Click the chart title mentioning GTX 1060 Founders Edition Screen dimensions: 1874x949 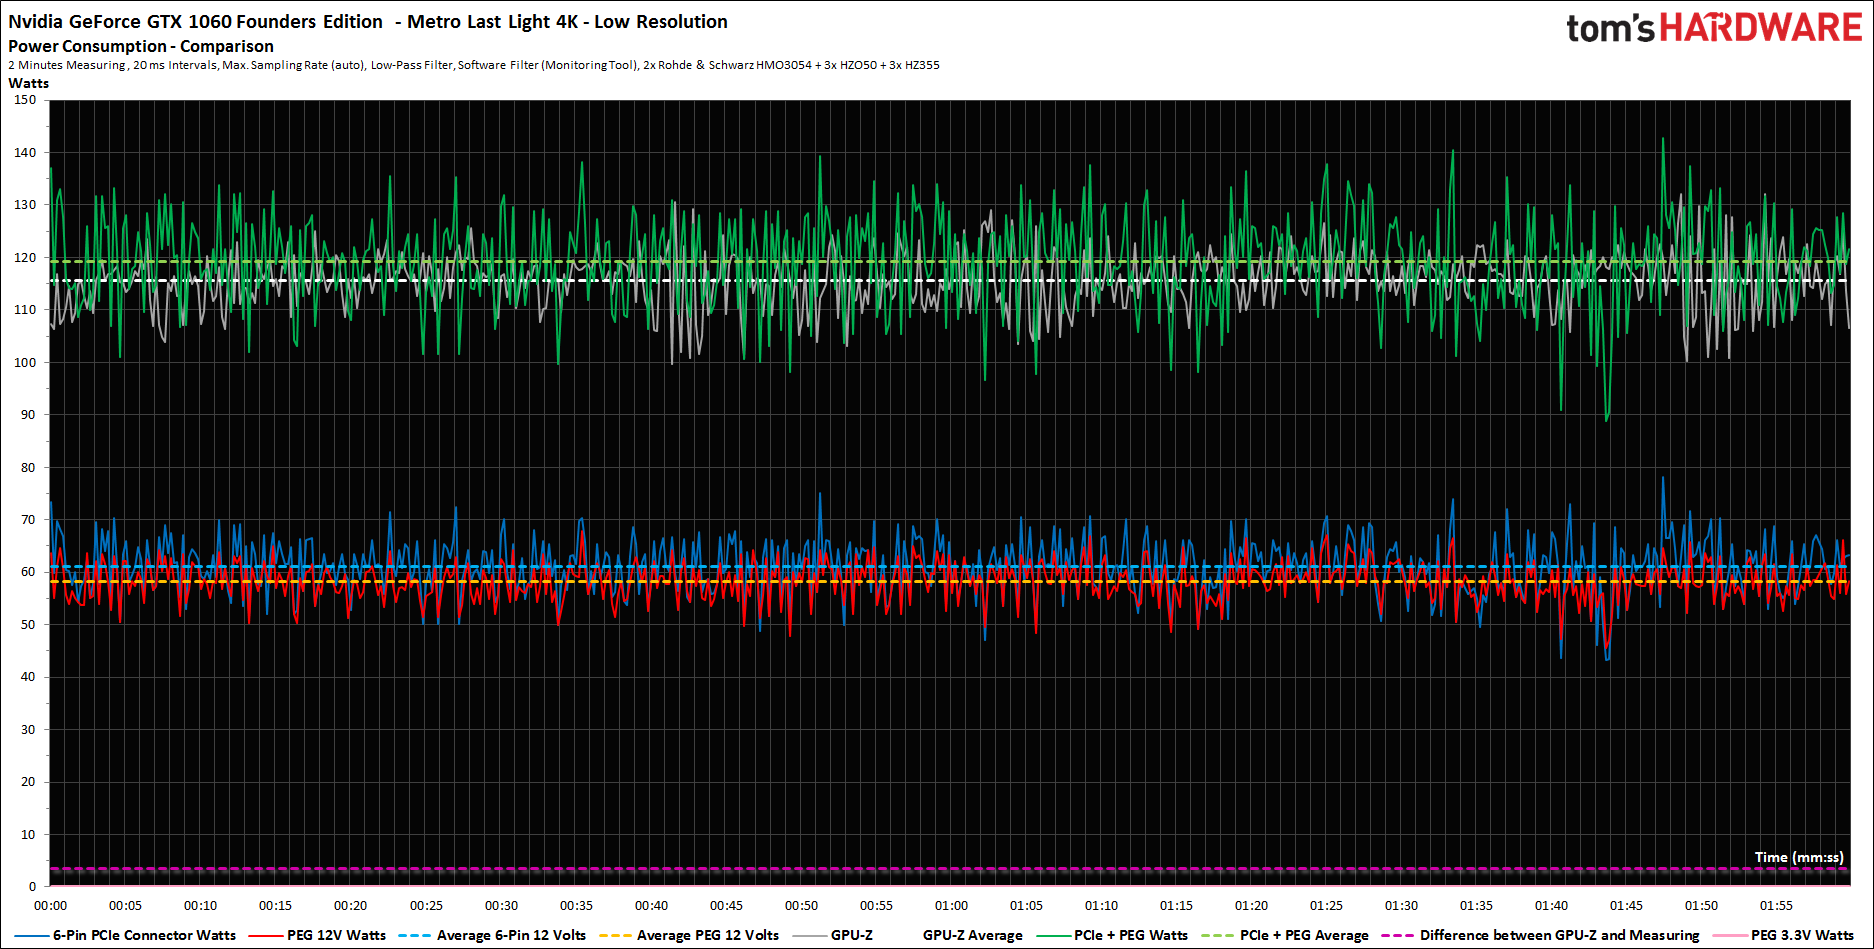pyautogui.click(x=368, y=21)
